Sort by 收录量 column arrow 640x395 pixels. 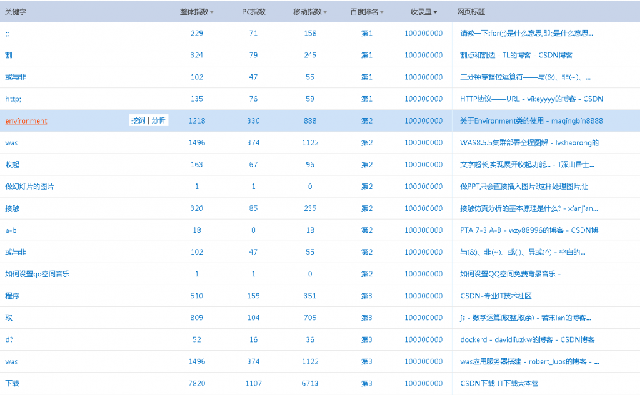435,13
